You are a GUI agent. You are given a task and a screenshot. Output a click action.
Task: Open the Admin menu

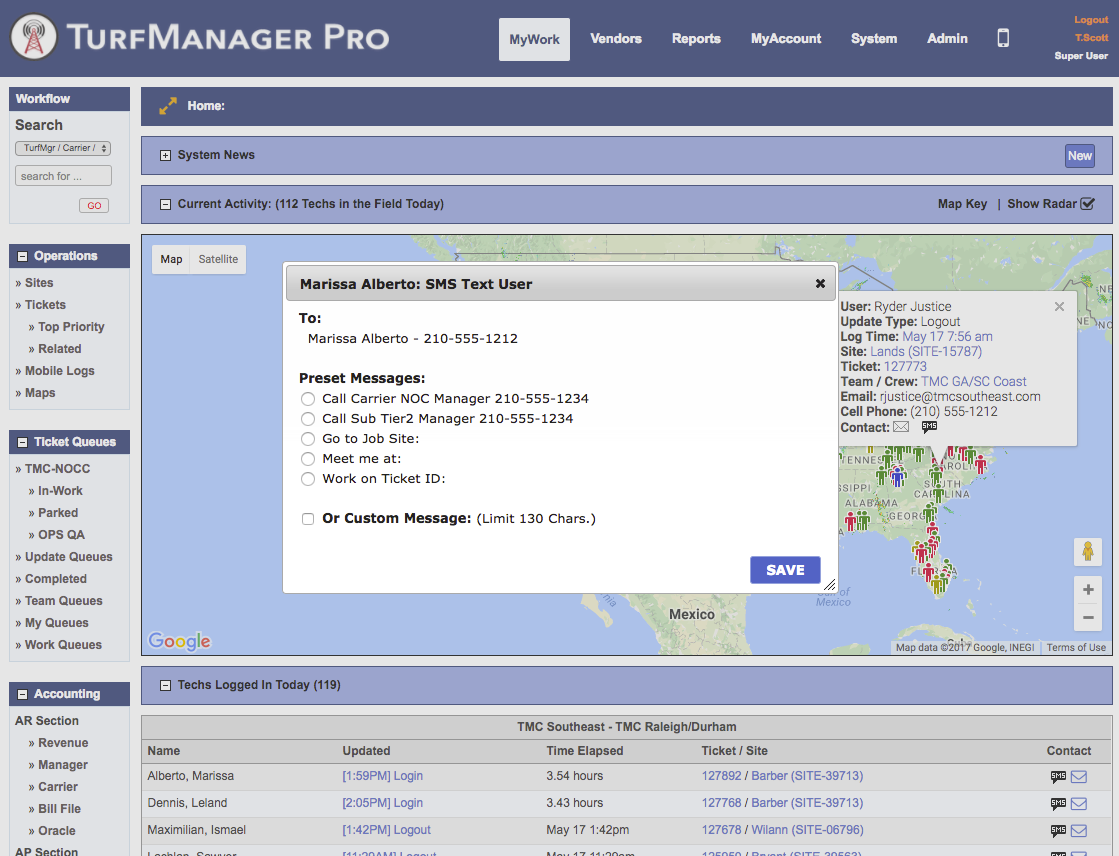(947, 39)
